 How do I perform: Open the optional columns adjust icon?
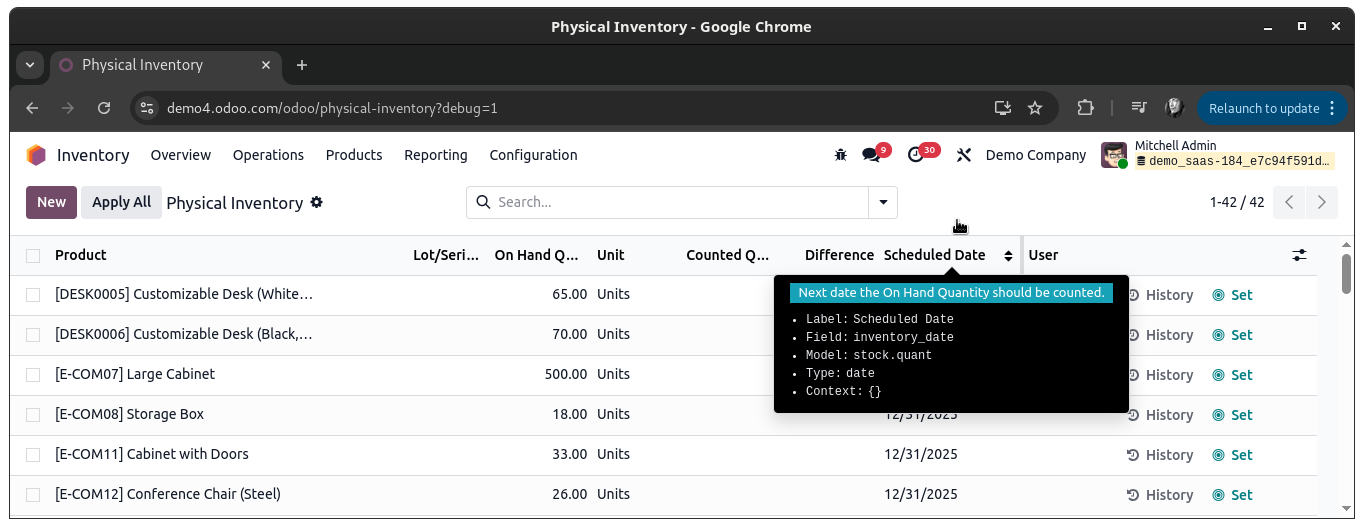point(1299,255)
